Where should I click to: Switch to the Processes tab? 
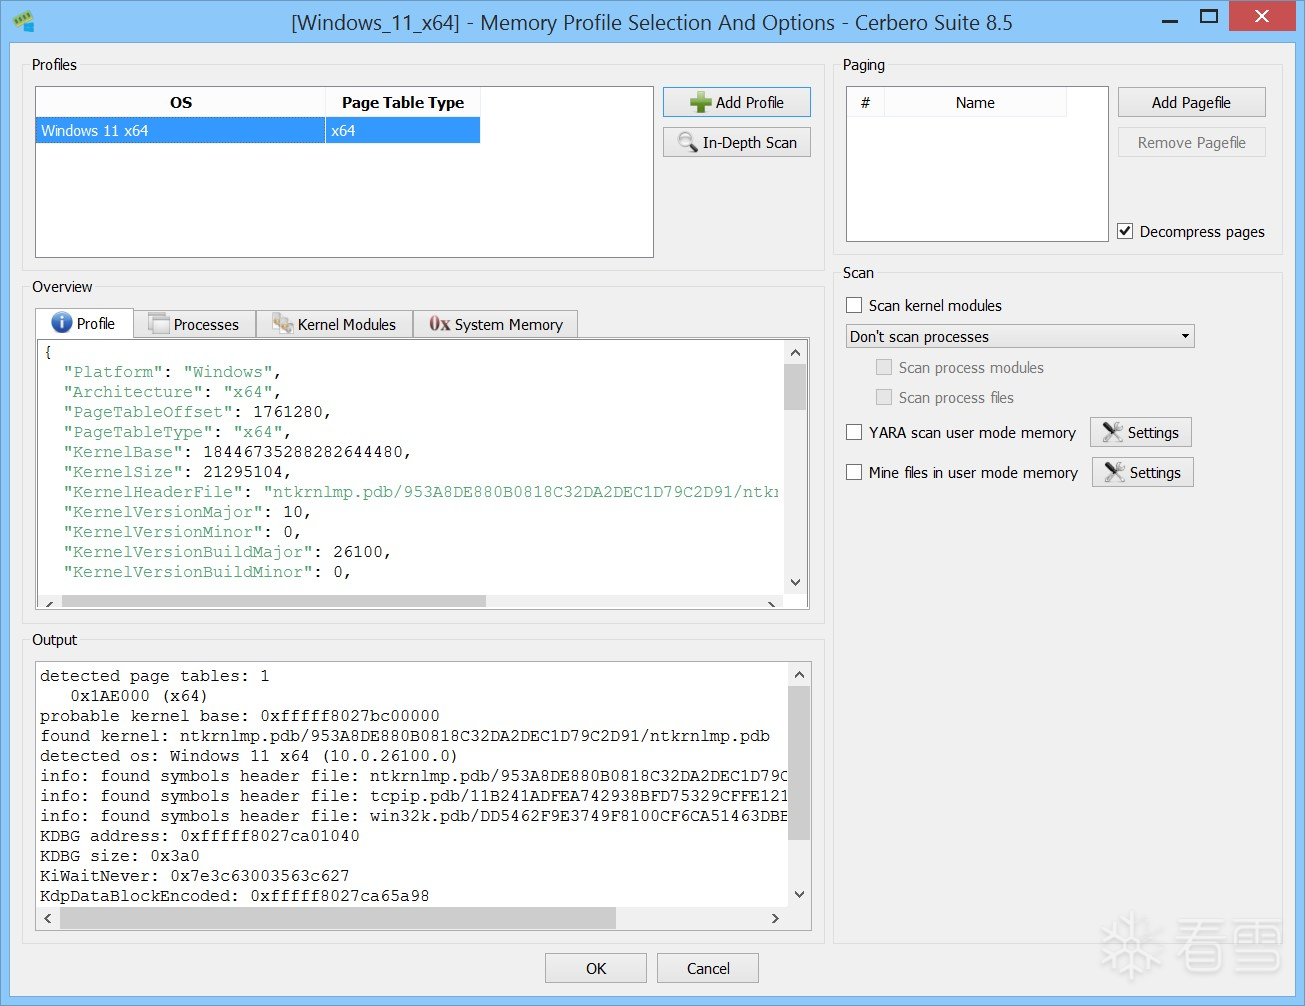[194, 324]
